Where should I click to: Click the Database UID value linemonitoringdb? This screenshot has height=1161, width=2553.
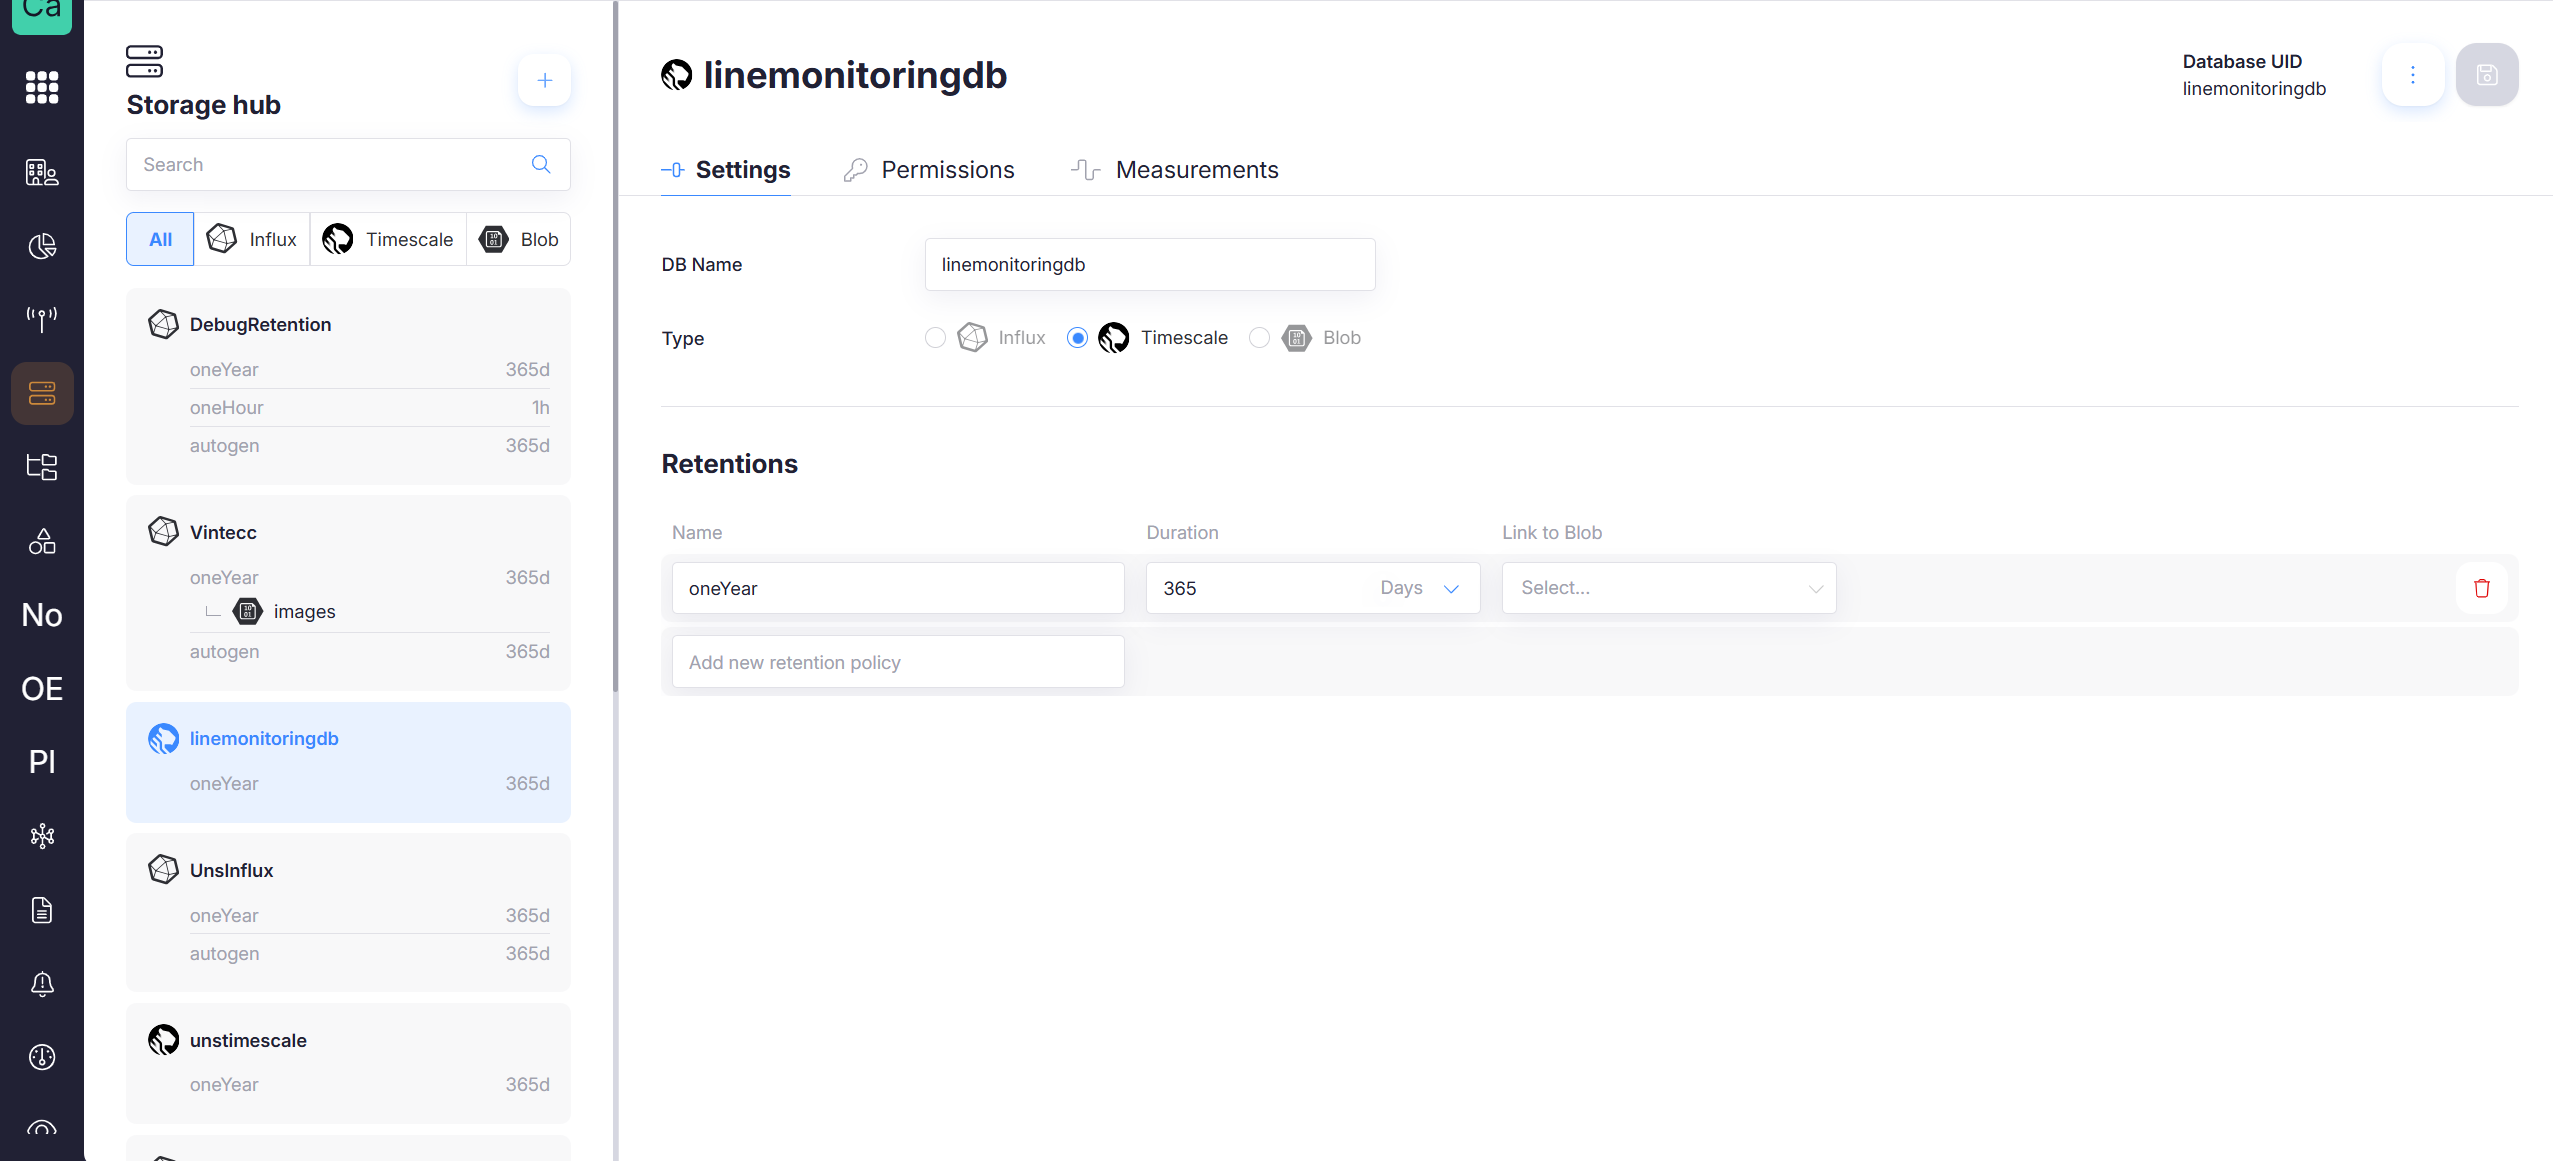pyautogui.click(x=2254, y=89)
